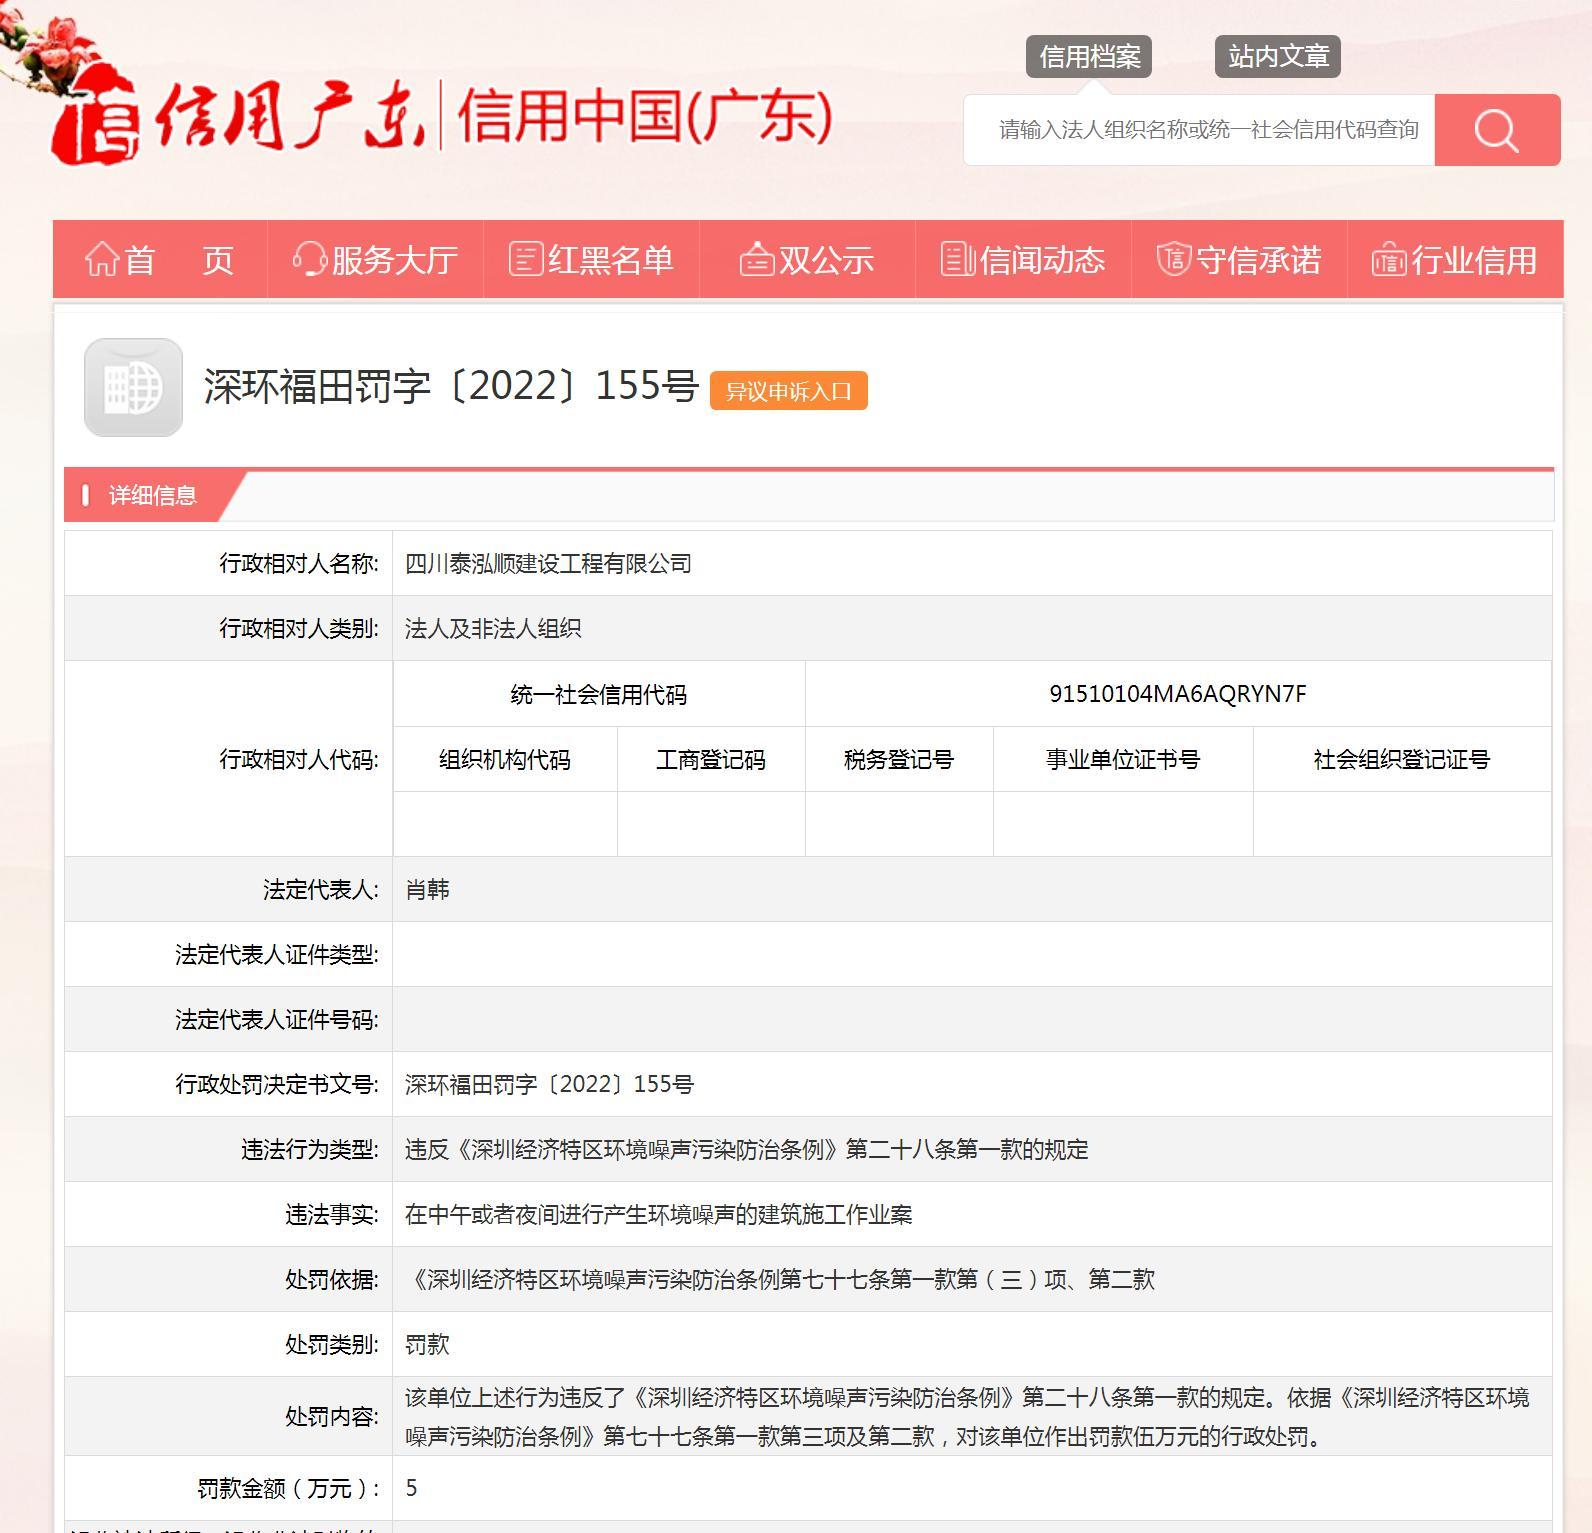Image resolution: width=1592 pixels, height=1533 pixels.
Task: Click company name 四川泰泓顺建设工程有限公司
Action: pos(548,564)
